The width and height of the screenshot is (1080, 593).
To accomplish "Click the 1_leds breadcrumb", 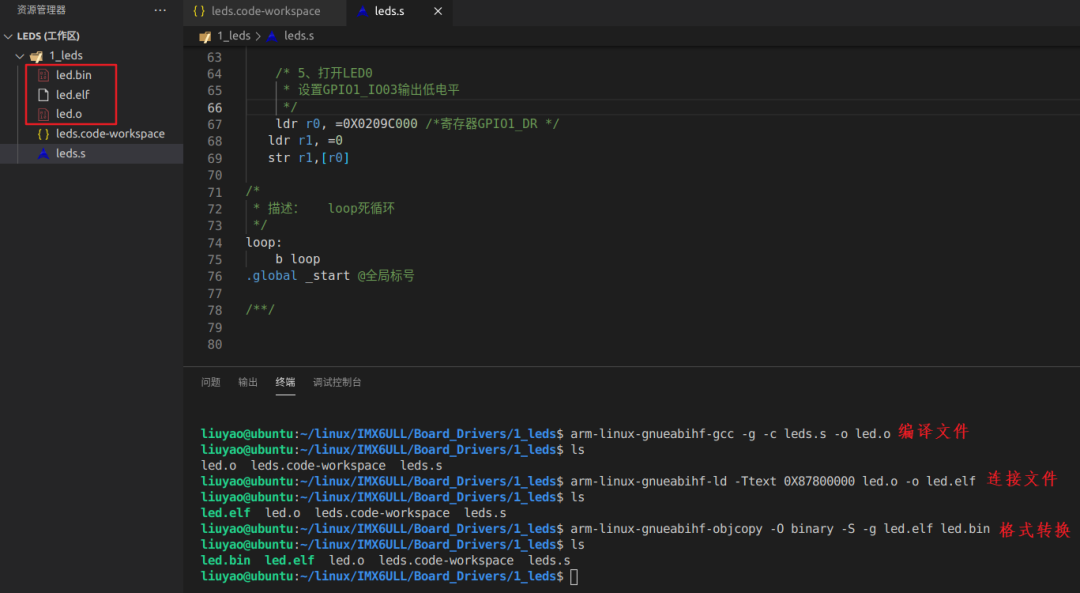I will 233,36.
